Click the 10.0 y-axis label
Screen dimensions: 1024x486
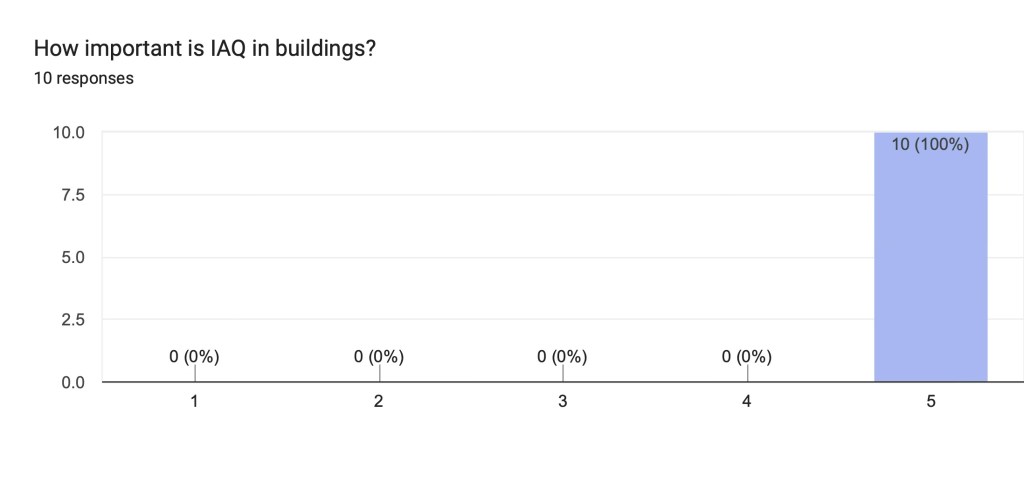[x=69, y=133]
